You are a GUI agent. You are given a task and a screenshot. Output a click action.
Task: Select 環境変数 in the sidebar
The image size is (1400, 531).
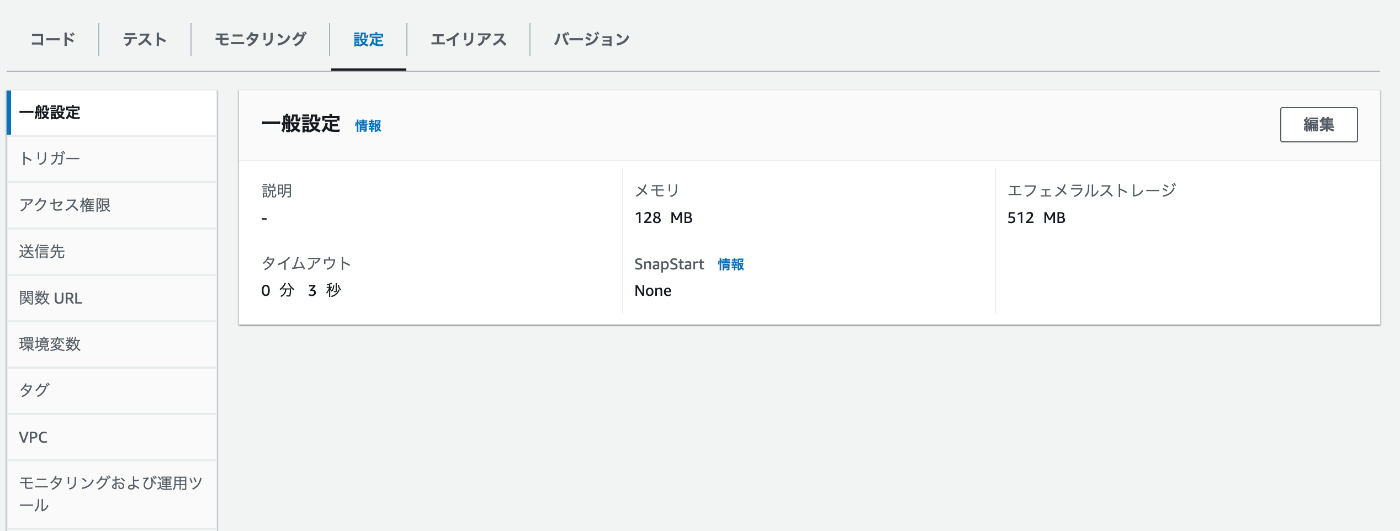pyautogui.click(x=50, y=344)
